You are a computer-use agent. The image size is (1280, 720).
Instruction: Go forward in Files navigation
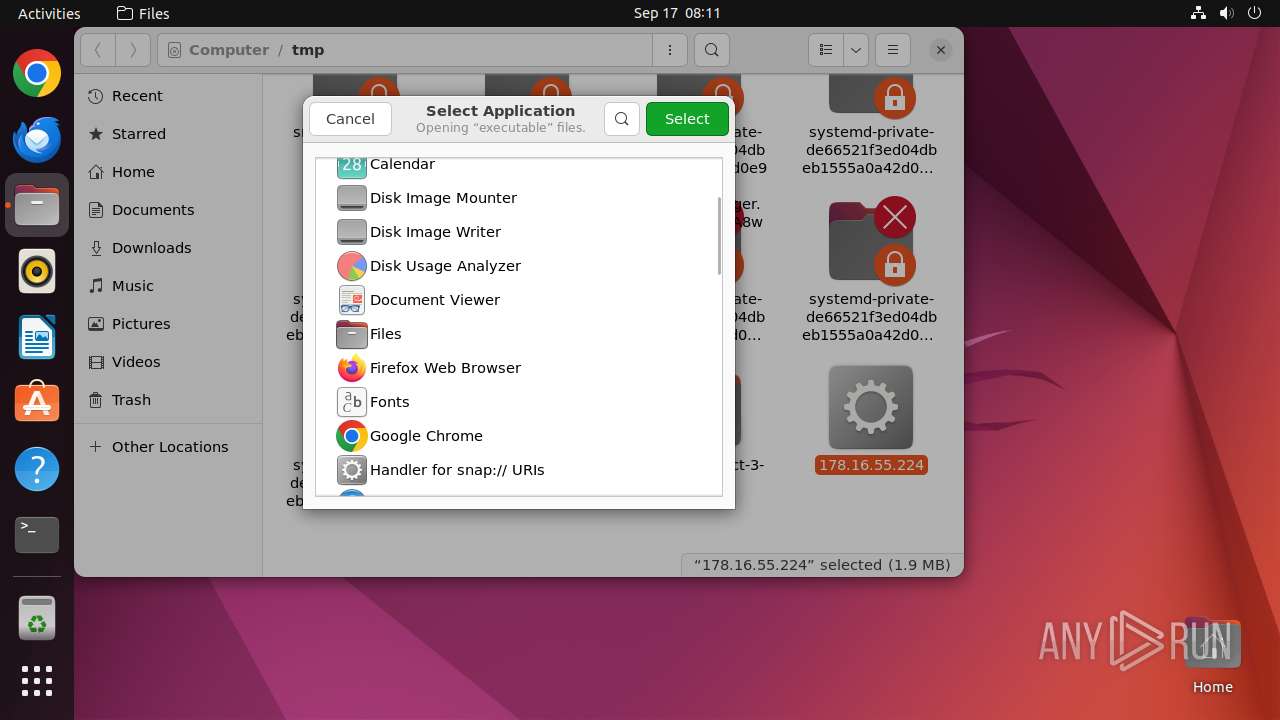click(133, 50)
